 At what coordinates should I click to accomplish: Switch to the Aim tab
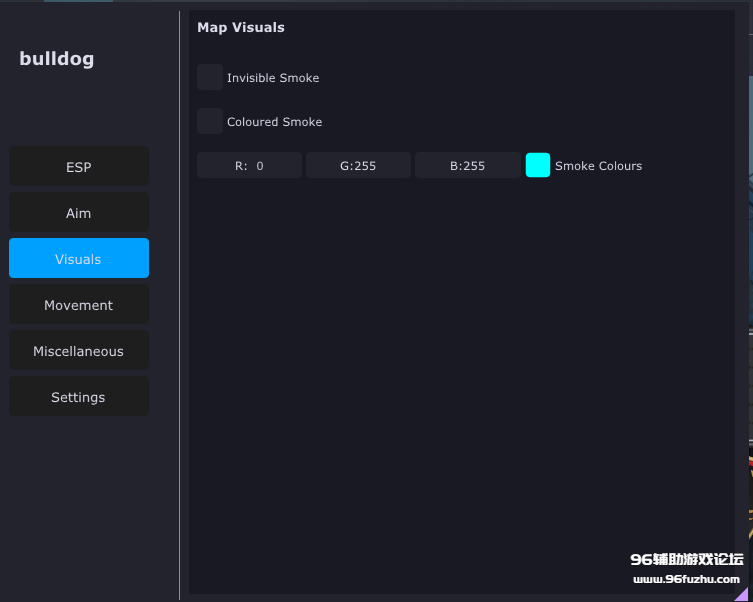[79, 213]
